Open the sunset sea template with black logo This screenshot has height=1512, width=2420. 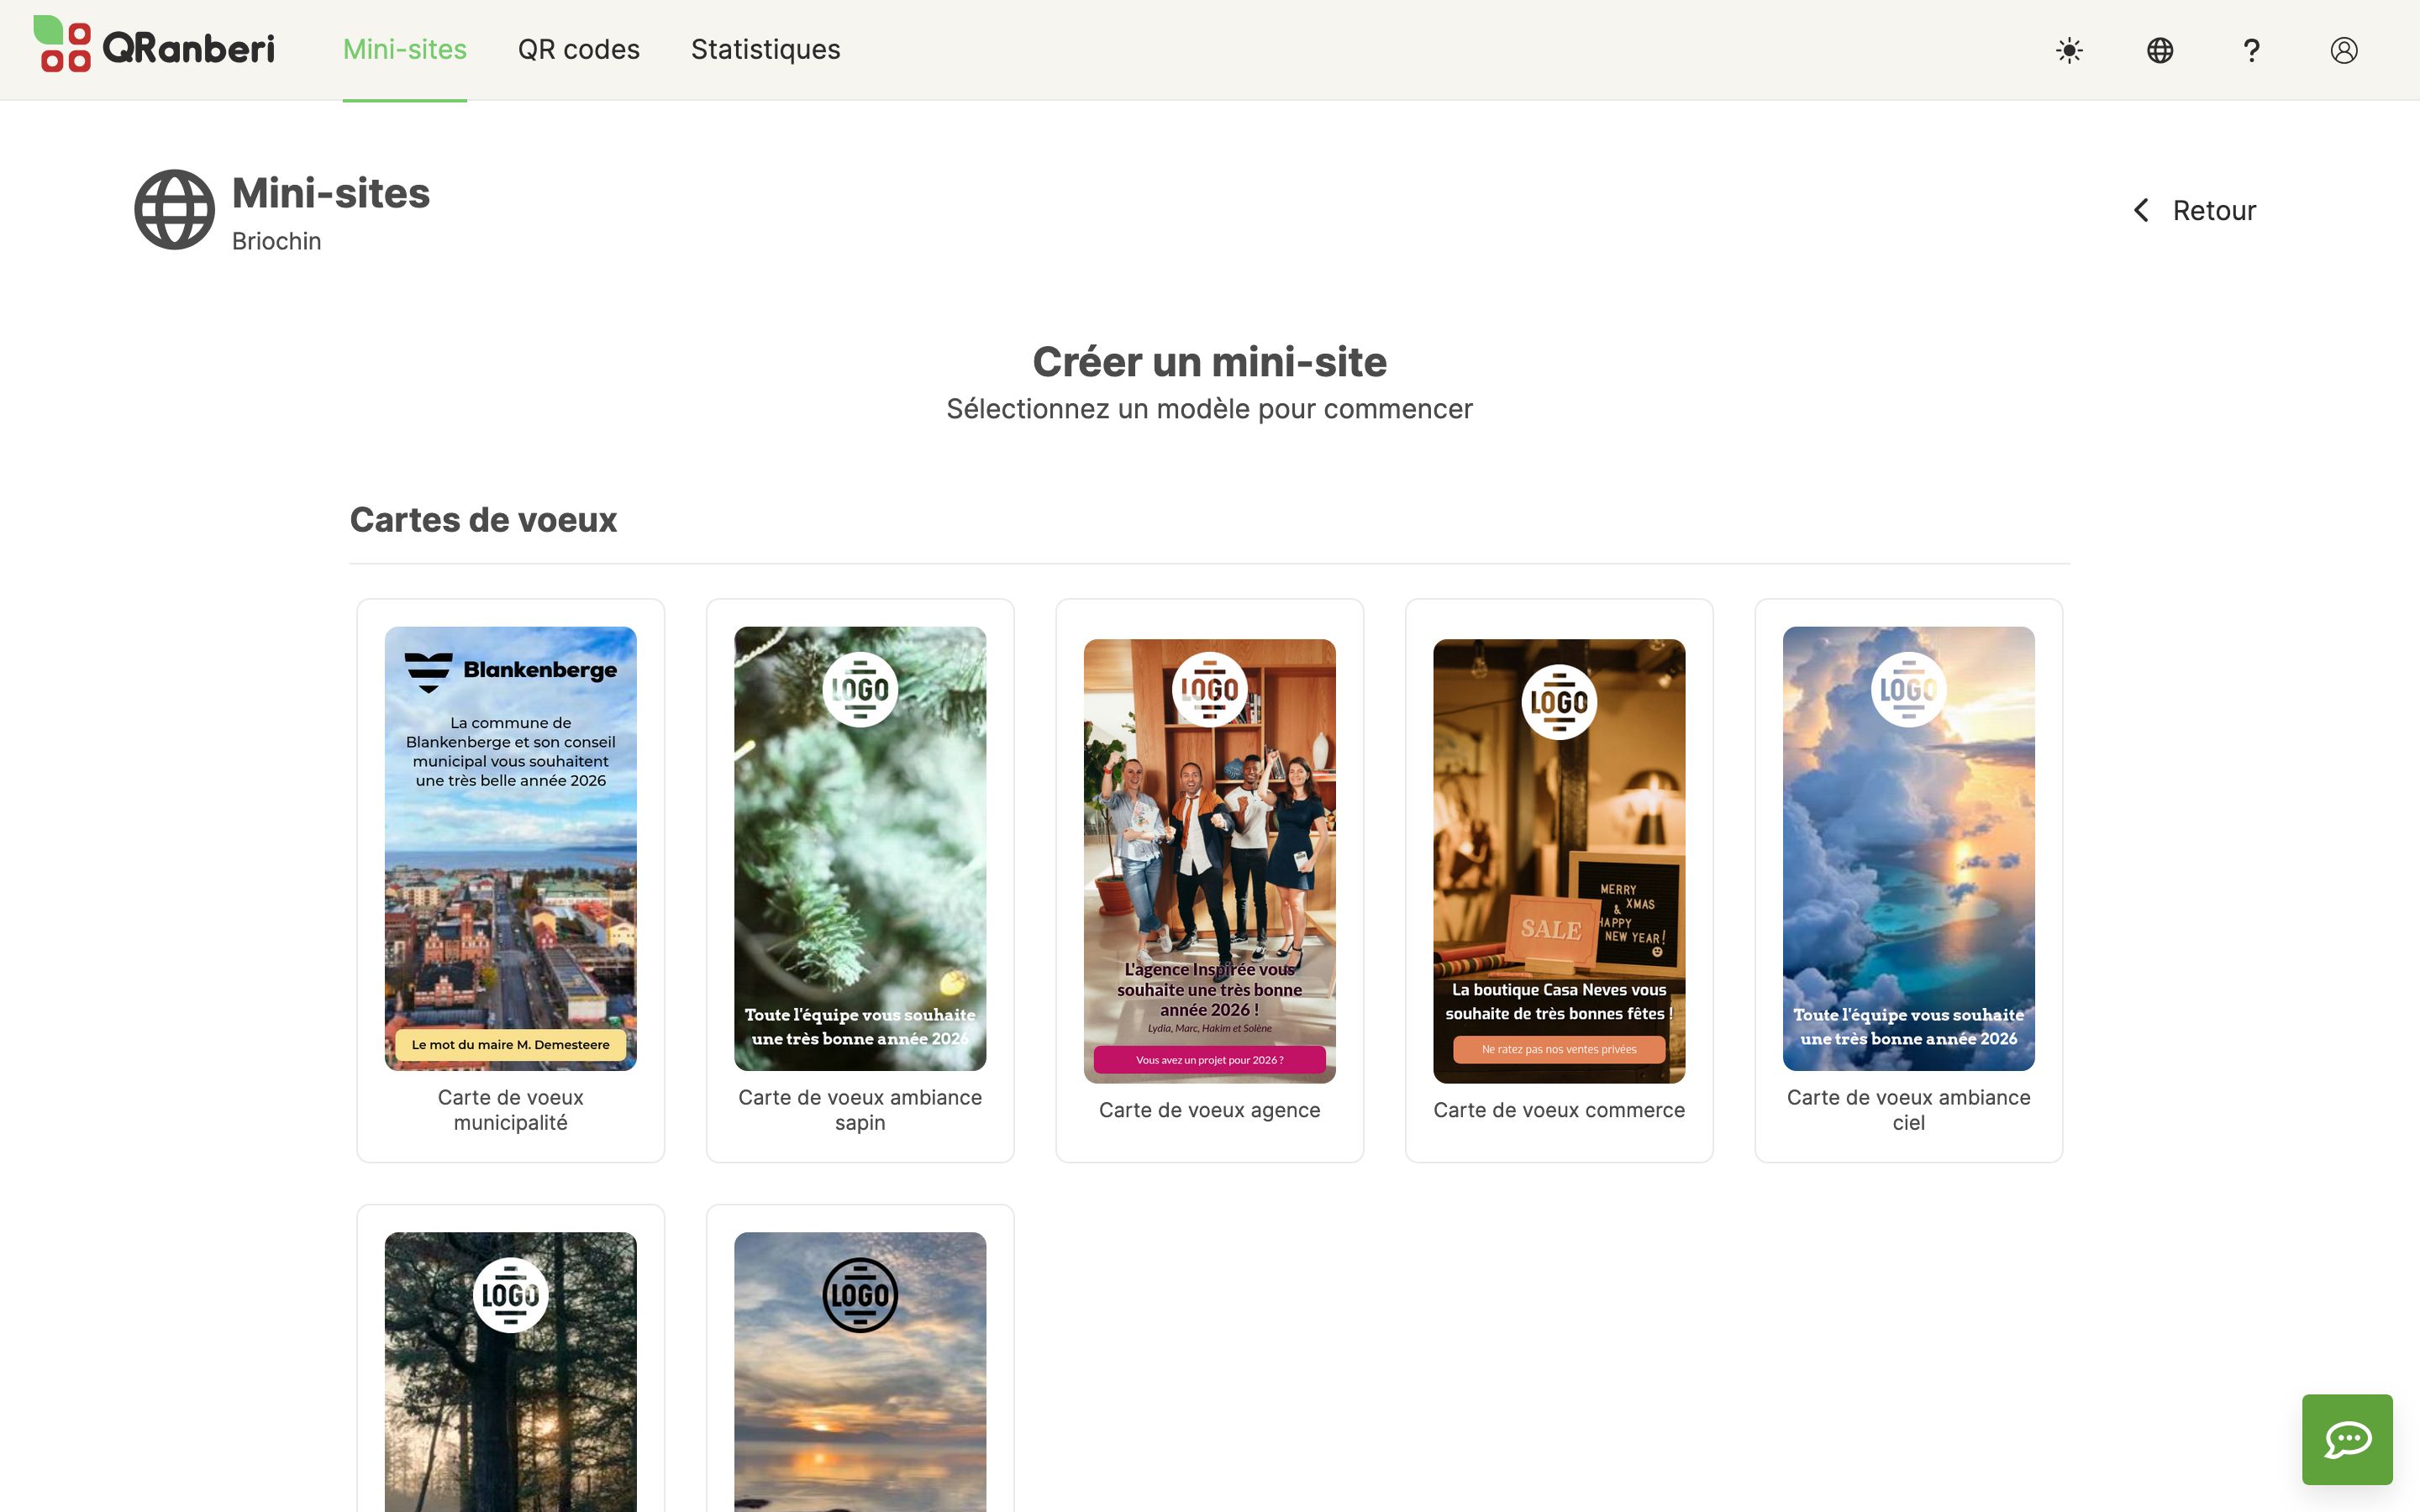(859, 1380)
